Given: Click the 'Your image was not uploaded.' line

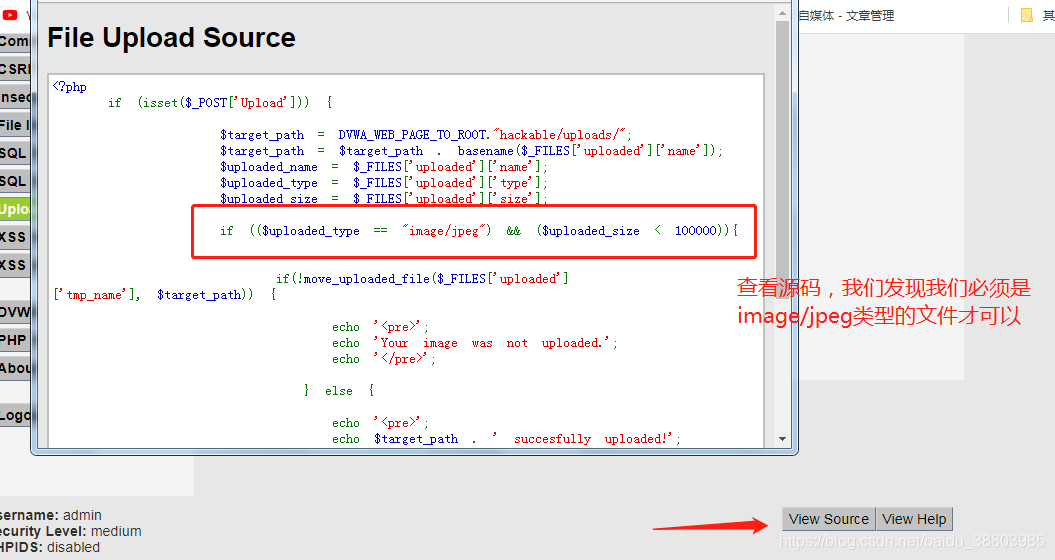Looking at the screenshot, I should tap(474, 343).
